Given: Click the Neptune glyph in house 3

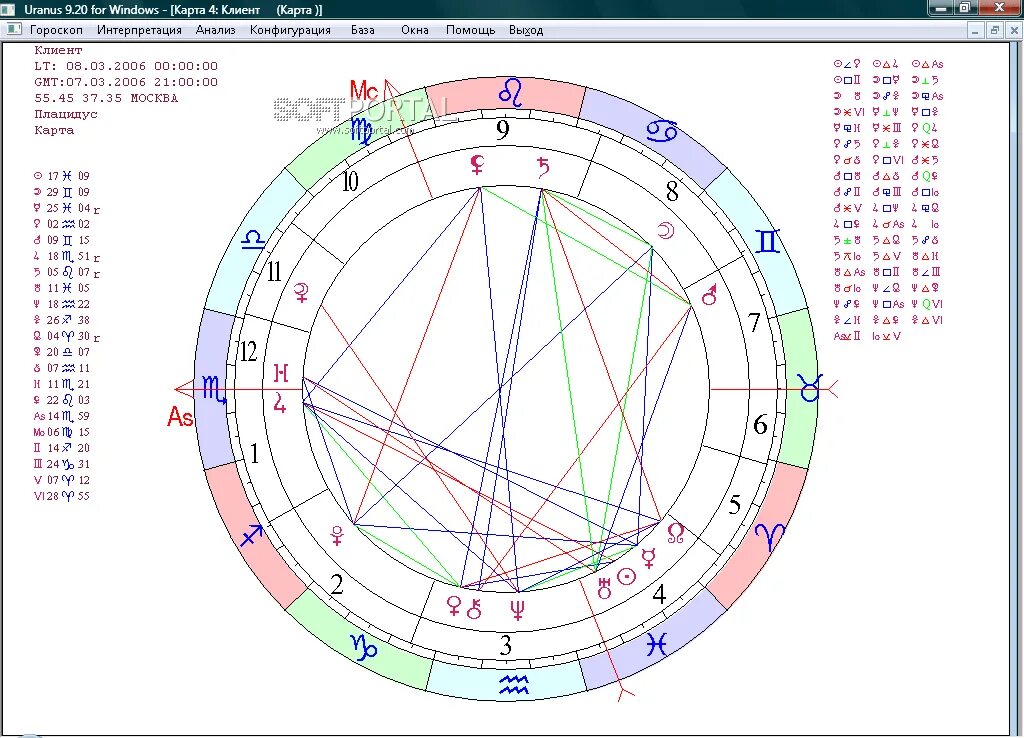Looking at the screenshot, I should (x=517, y=610).
